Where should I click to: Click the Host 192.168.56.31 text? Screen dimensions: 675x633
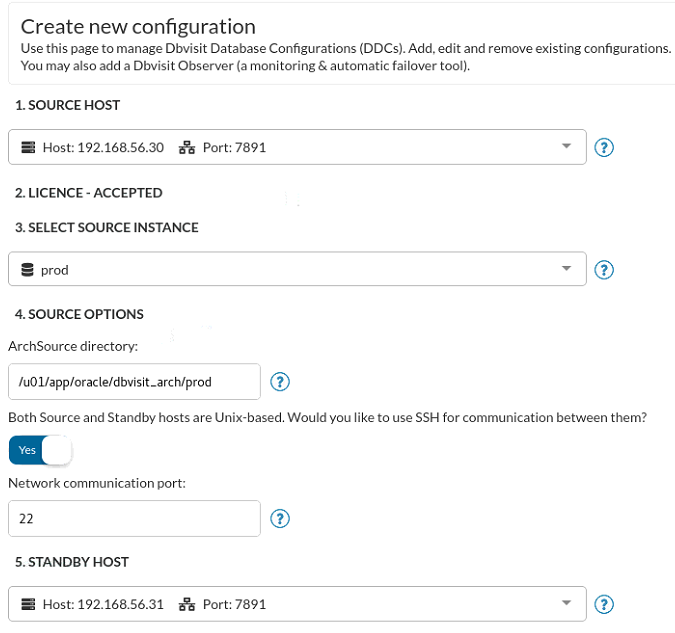click(x=103, y=605)
